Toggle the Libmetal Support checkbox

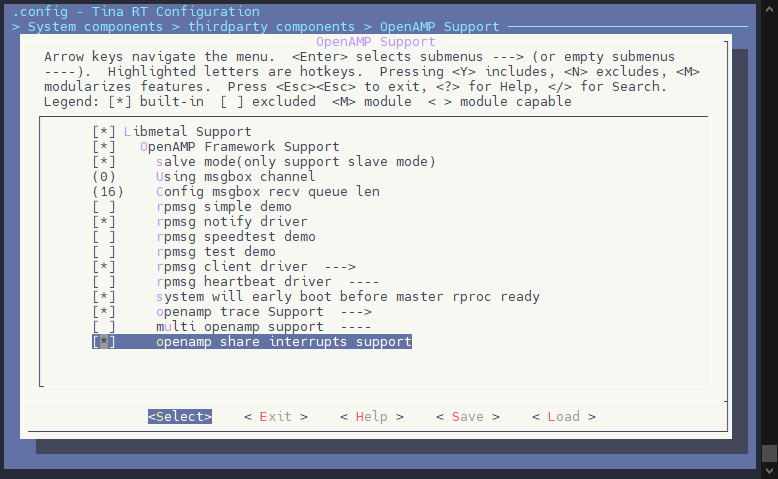click(104, 132)
